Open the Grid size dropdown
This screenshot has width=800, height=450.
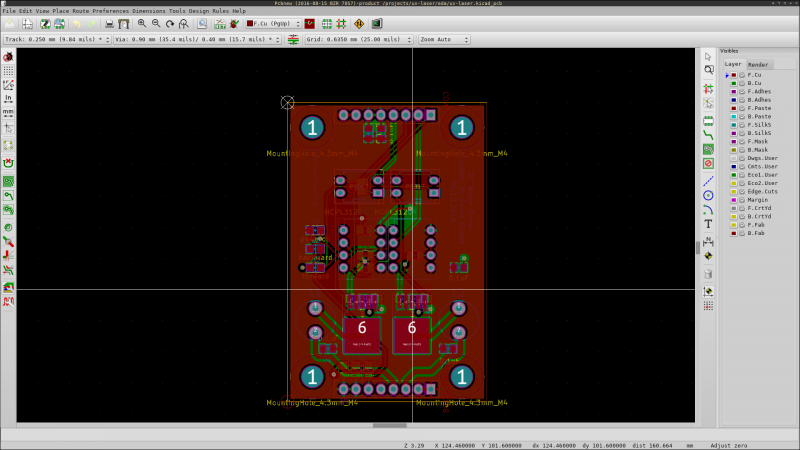tap(359, 39)
